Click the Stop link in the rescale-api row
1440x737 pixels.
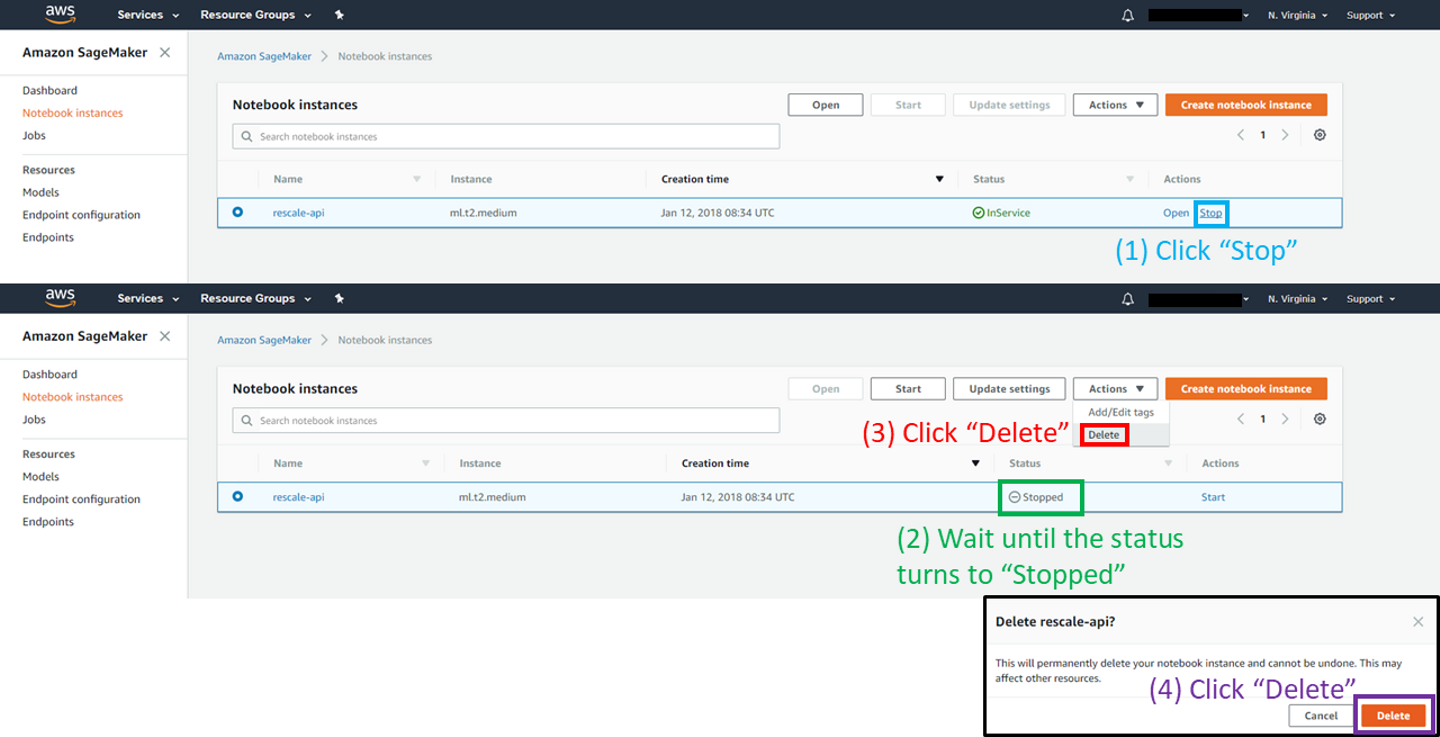1211,213
